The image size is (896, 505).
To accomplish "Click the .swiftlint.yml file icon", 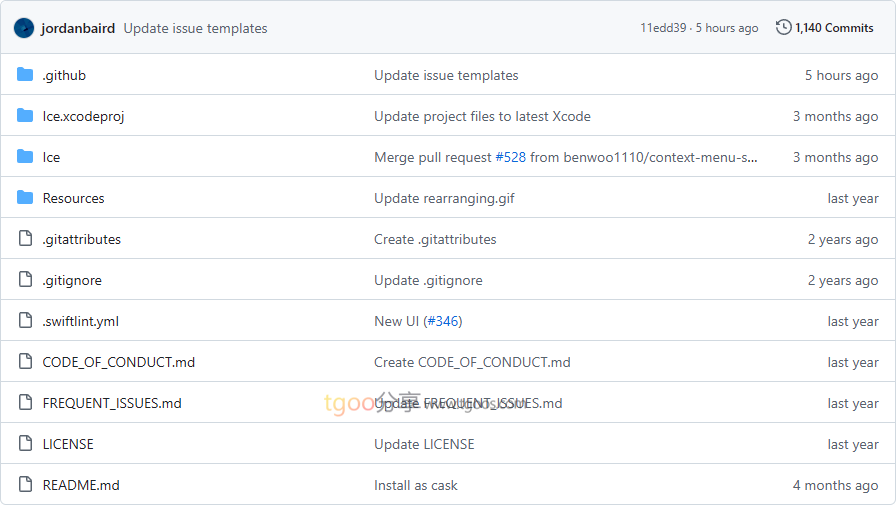I will pos(25,321).
